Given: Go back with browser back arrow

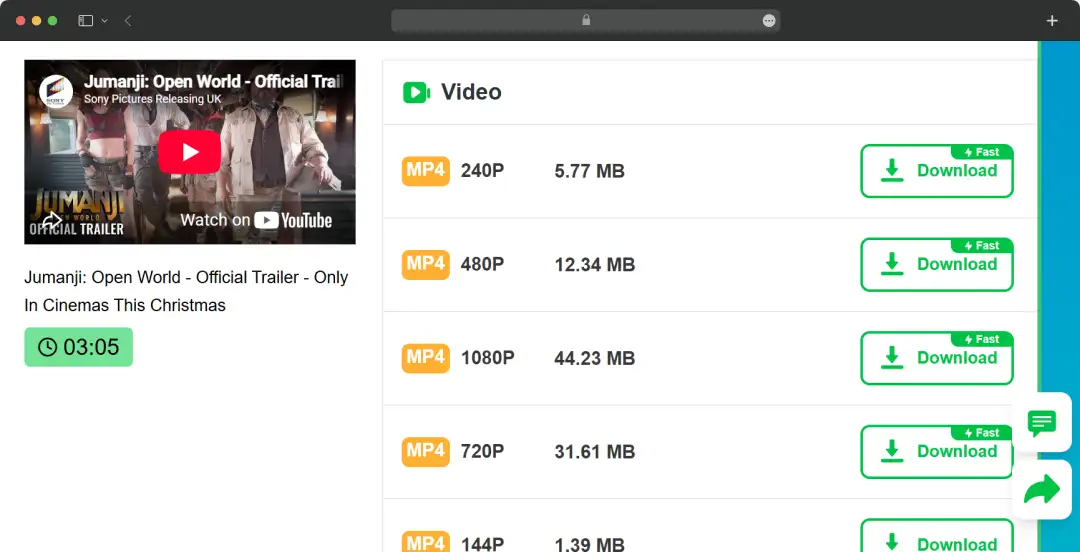Looking at the screenshot, I should pyautogui.click(x=128, y=21).
